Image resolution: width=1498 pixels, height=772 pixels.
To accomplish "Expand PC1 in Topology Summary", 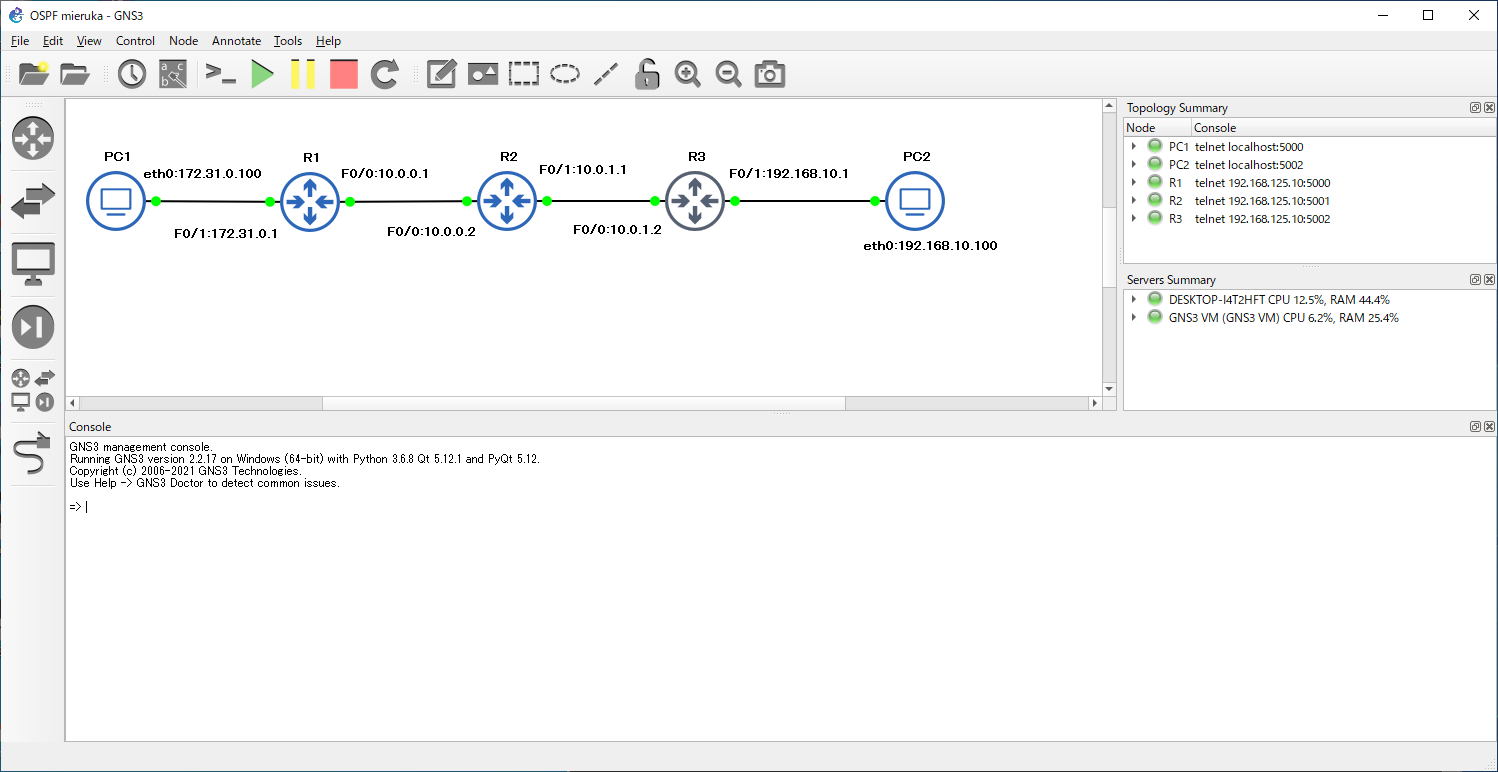I will (1134, 147).
